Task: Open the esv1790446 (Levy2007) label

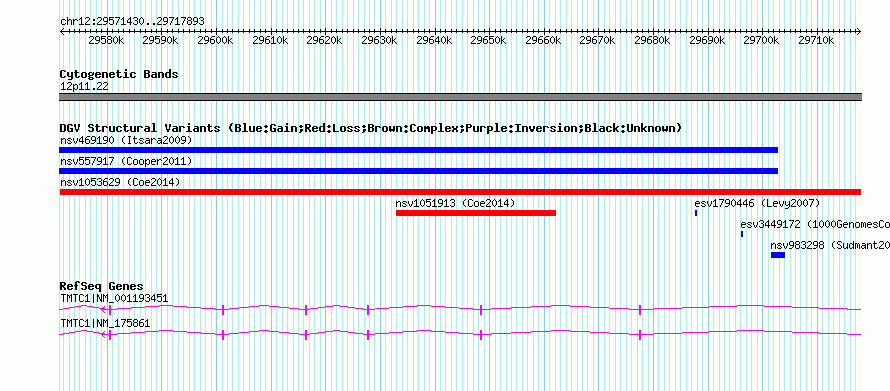Action: click(757, 203)
